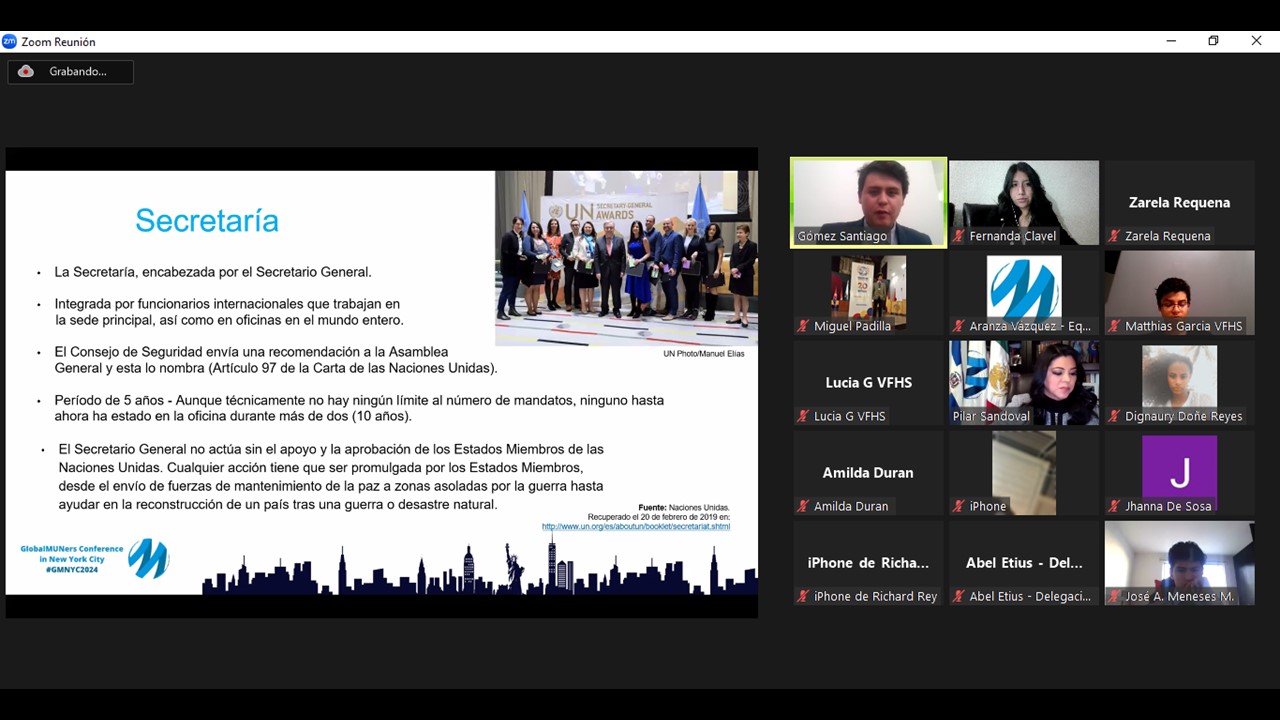1280x720 pixels.
Task: Click Matthias Garcia VFHS's muted mic icon
Action: click(x=1114, y=327)
